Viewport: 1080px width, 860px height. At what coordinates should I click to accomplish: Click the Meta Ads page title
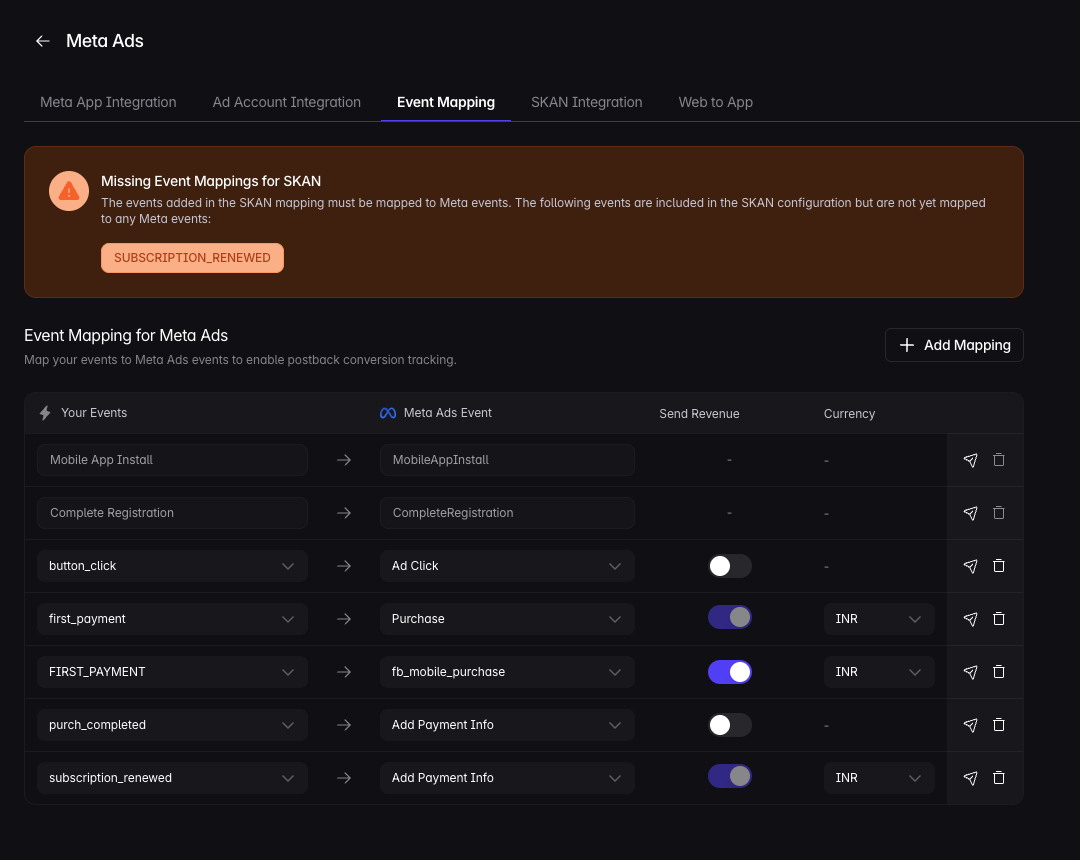[105, 41]
